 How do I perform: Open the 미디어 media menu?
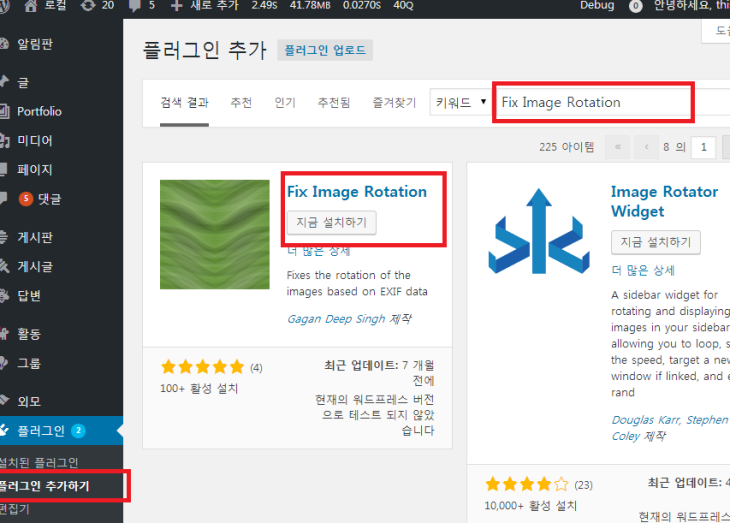[x=34, y=141]
